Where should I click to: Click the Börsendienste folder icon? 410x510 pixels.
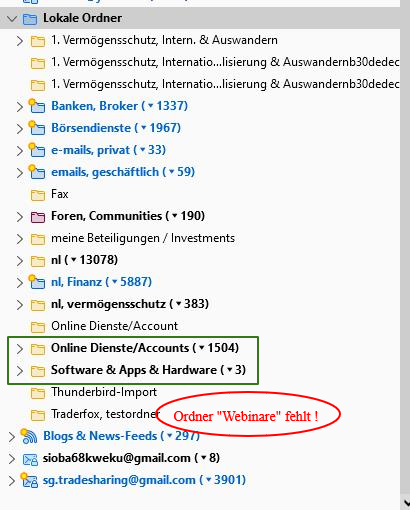(x=37, y=128)
